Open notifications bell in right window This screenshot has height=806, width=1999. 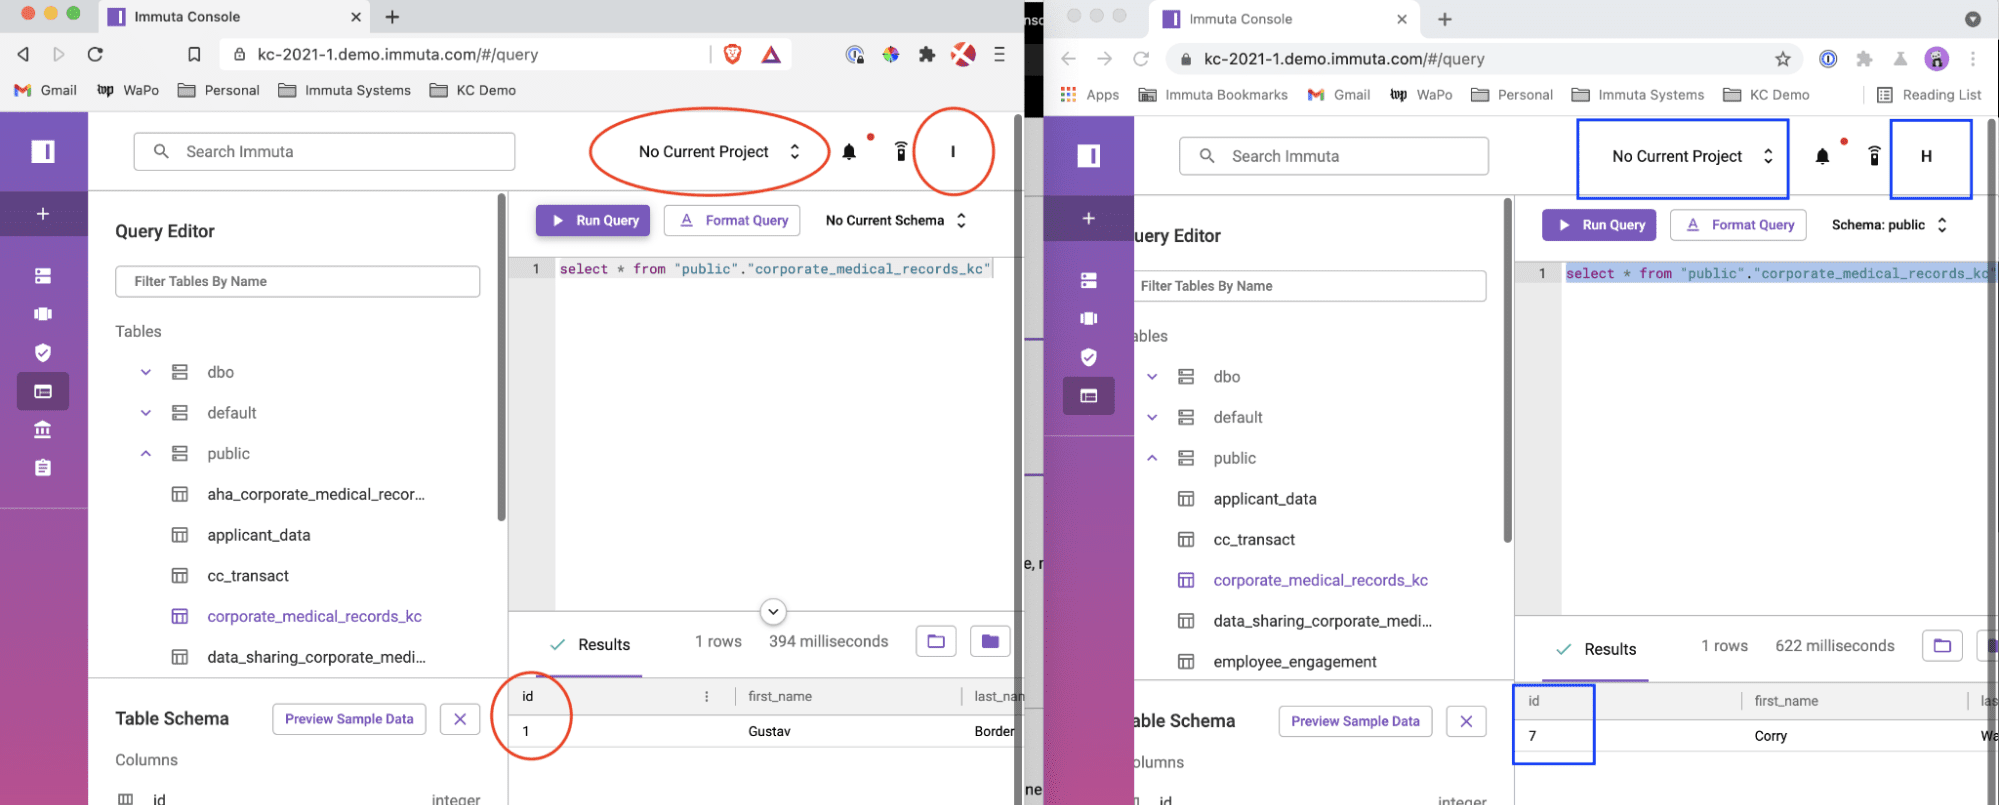(1822, 156)
